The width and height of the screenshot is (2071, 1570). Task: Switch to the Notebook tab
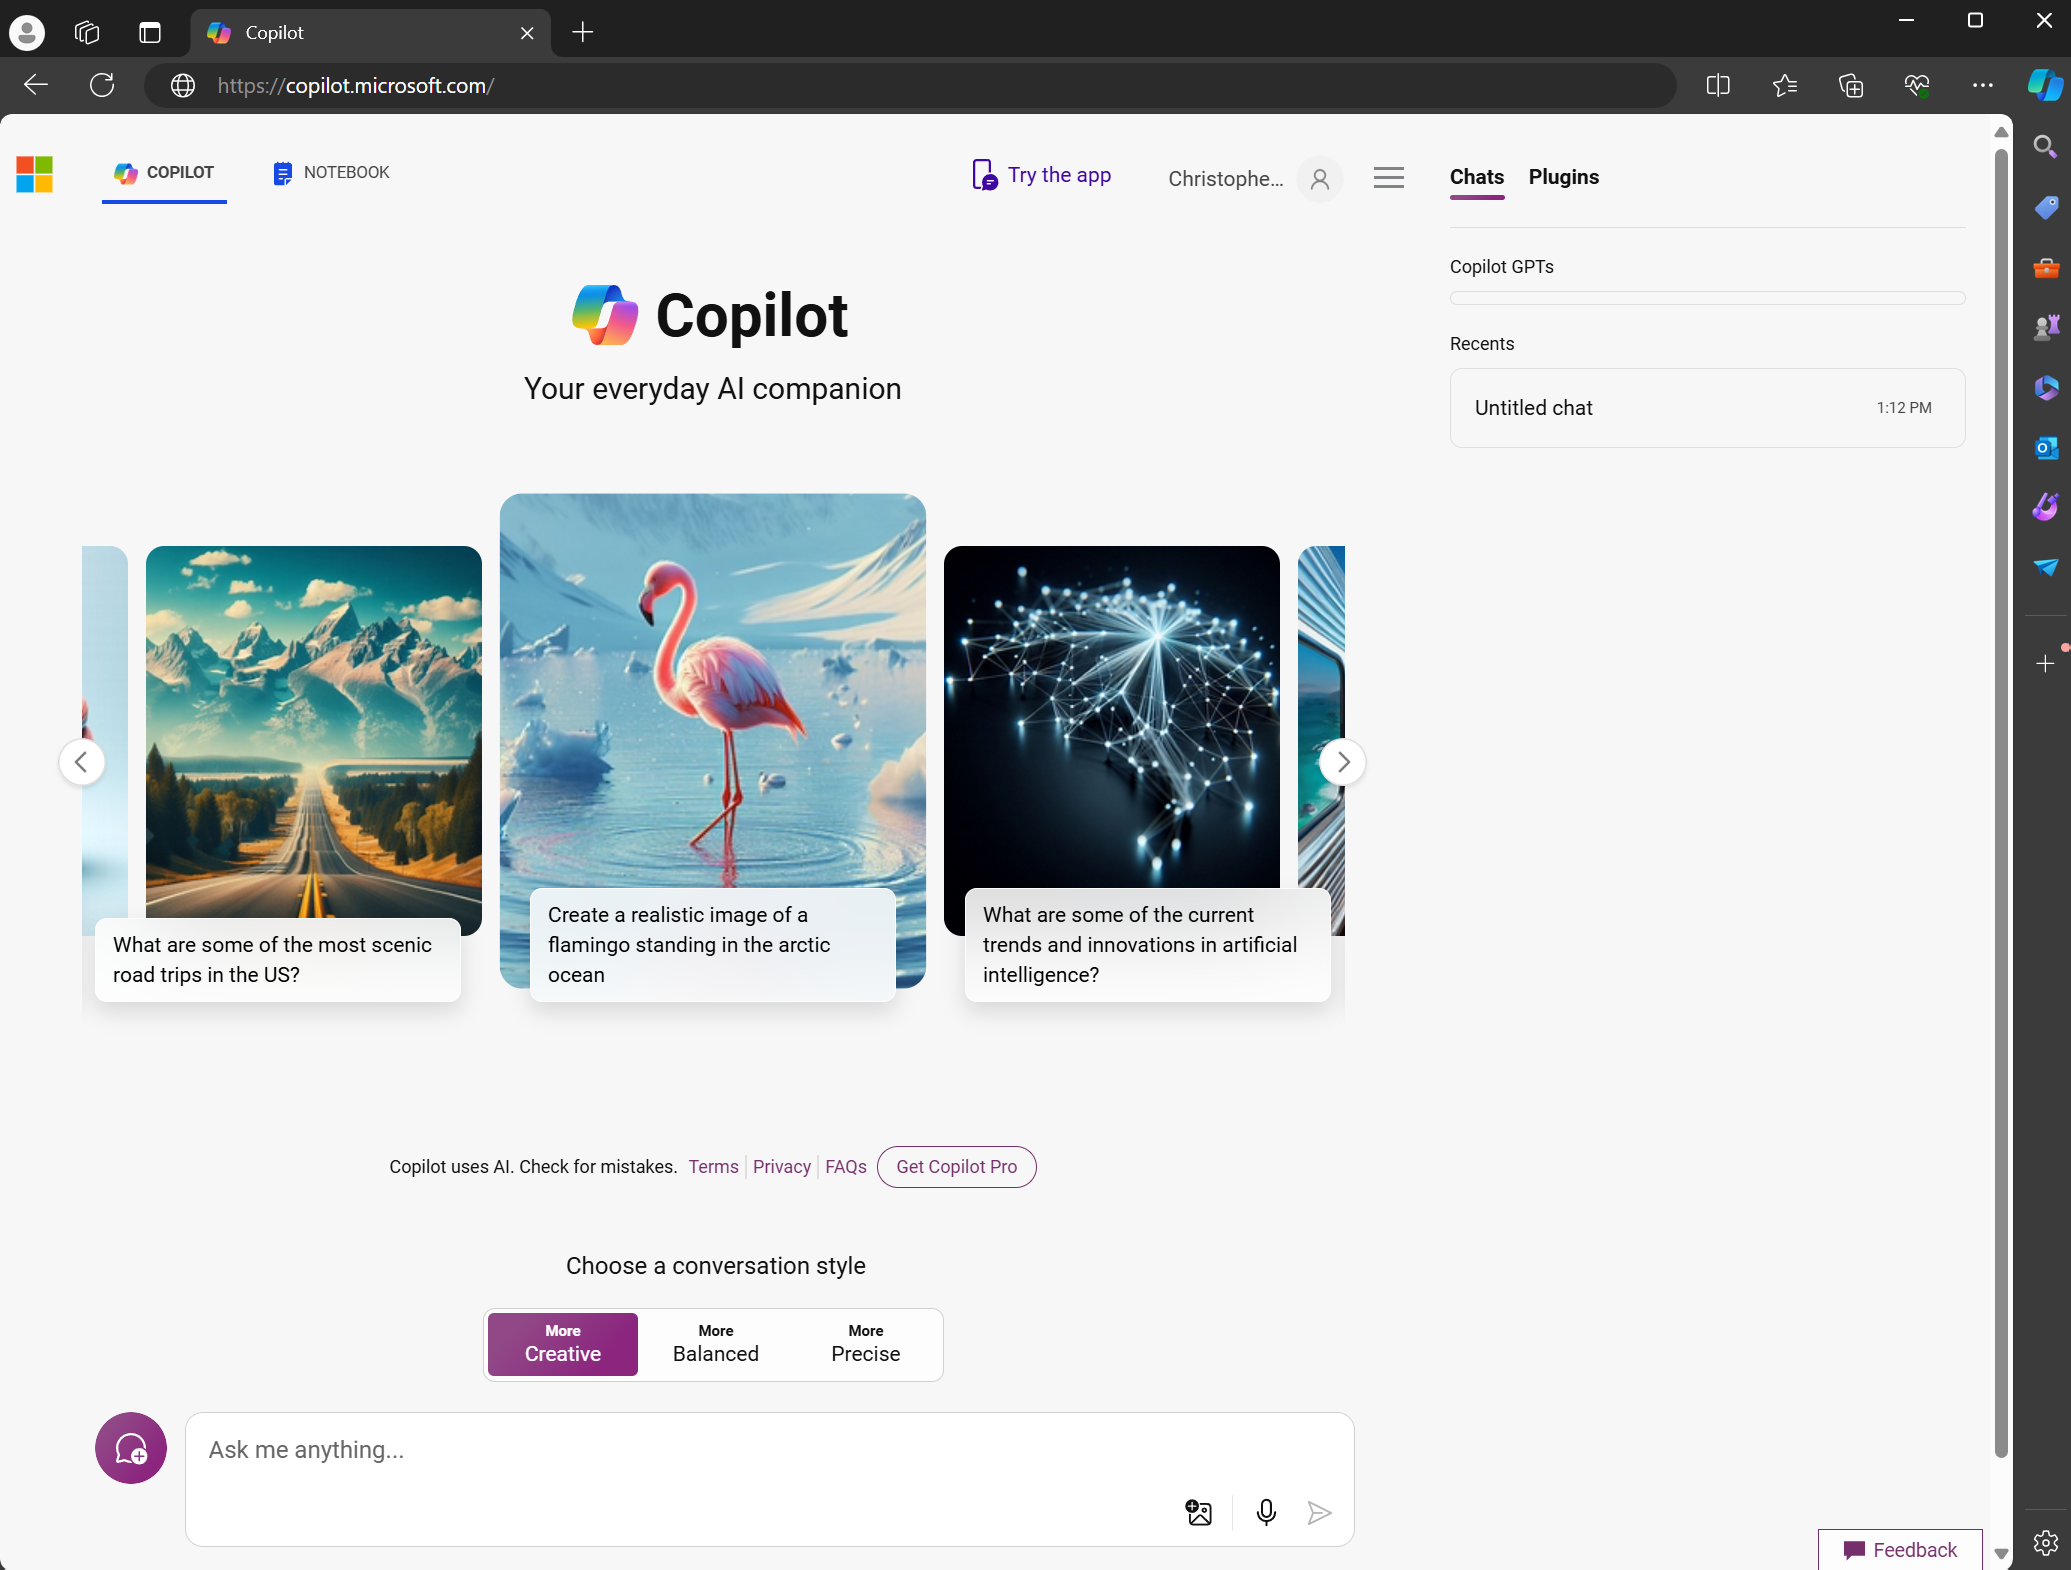click(332, 173)
